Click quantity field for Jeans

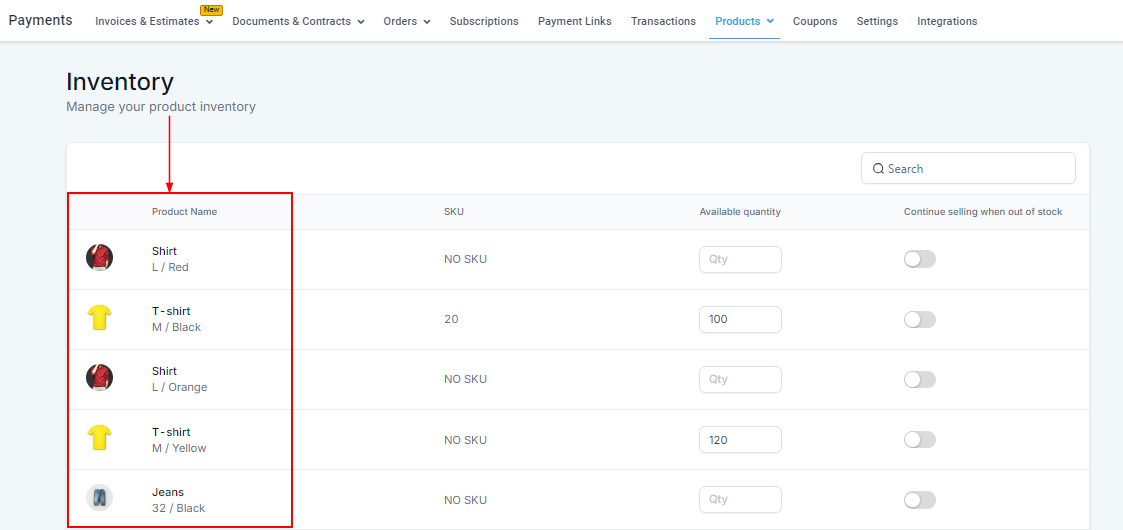[740, 500]
